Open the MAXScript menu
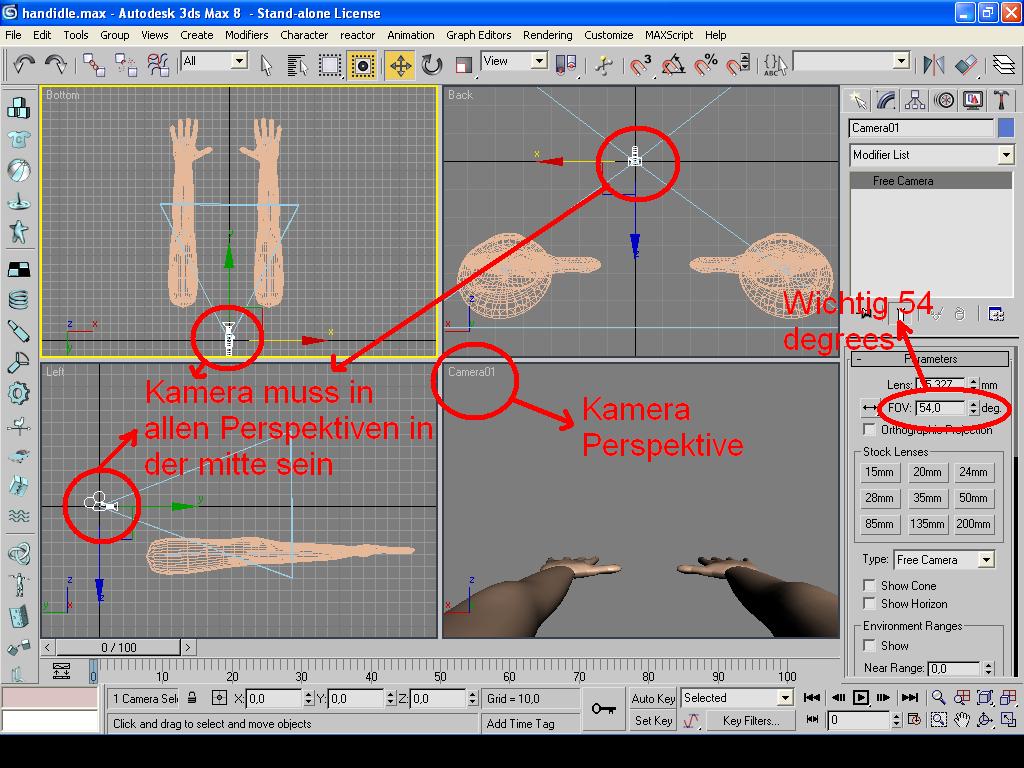The height and width of the screenshot is (768, 1024). (669, 35)
